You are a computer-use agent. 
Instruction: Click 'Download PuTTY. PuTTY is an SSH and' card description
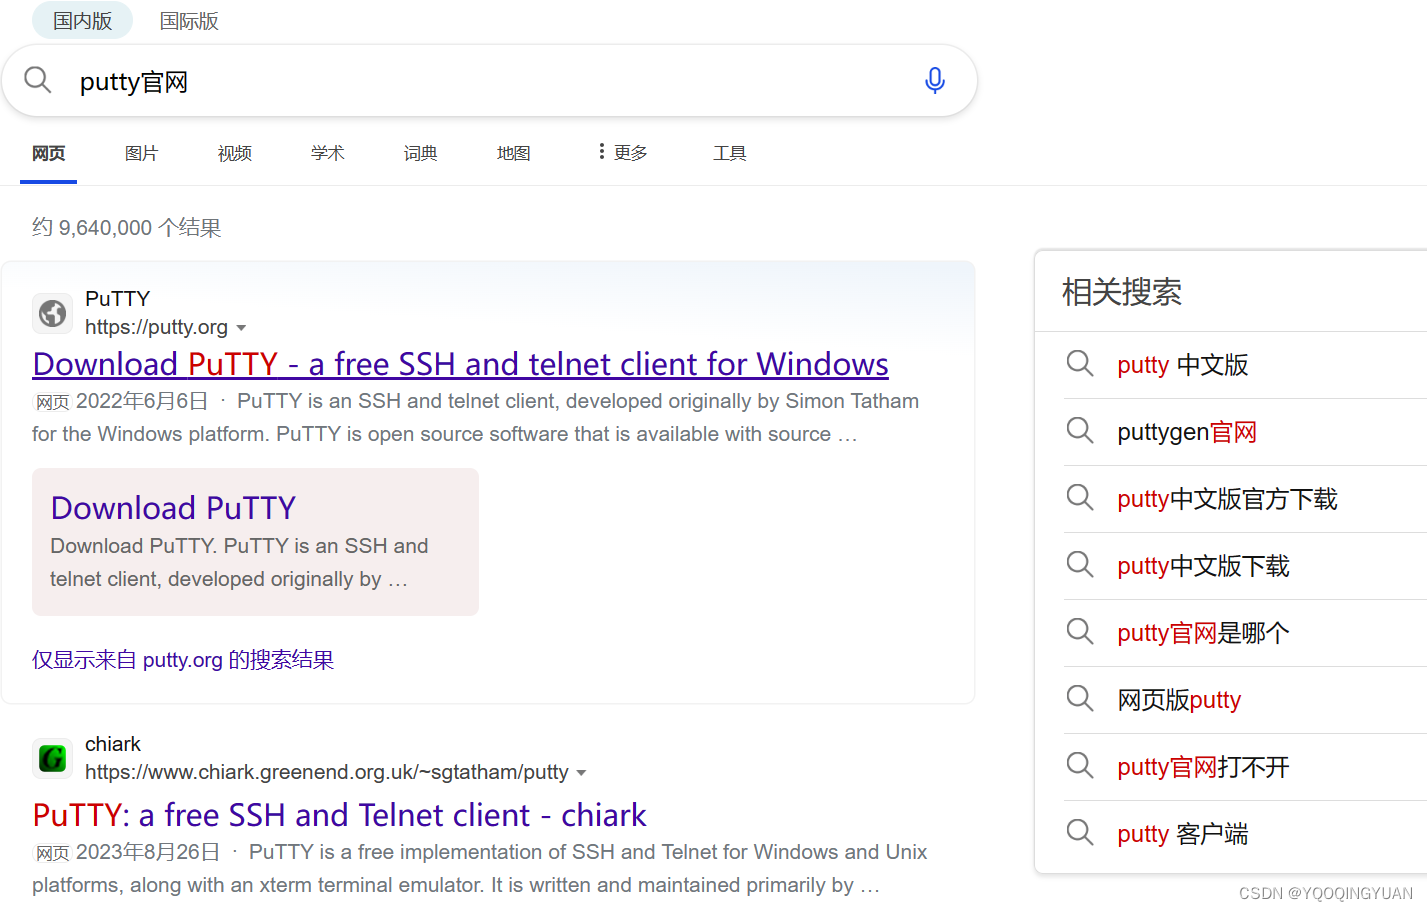(239, 546)
